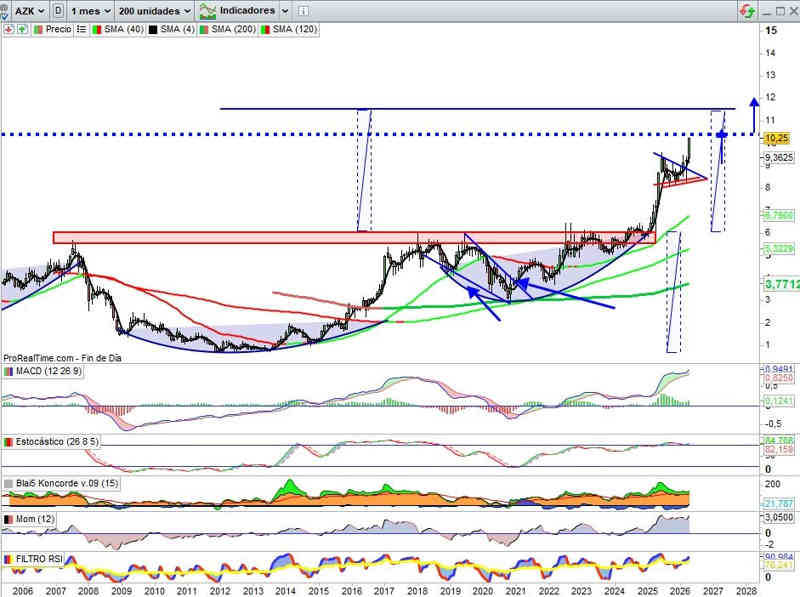This screenshot has height=597, width=800.
Task: Expand the arrow next to Indicadores
Action: coord(287,10)
